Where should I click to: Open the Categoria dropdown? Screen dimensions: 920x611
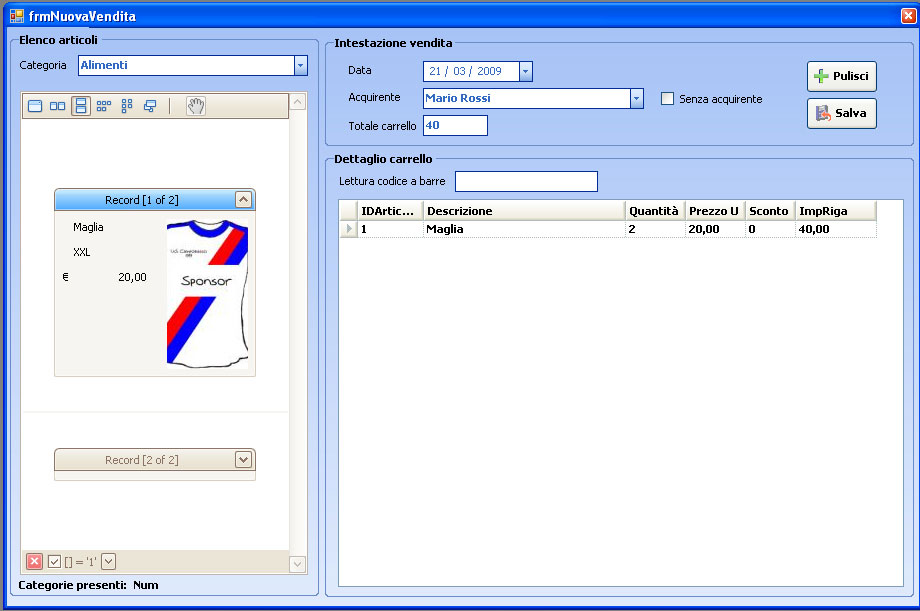(300, 66)
